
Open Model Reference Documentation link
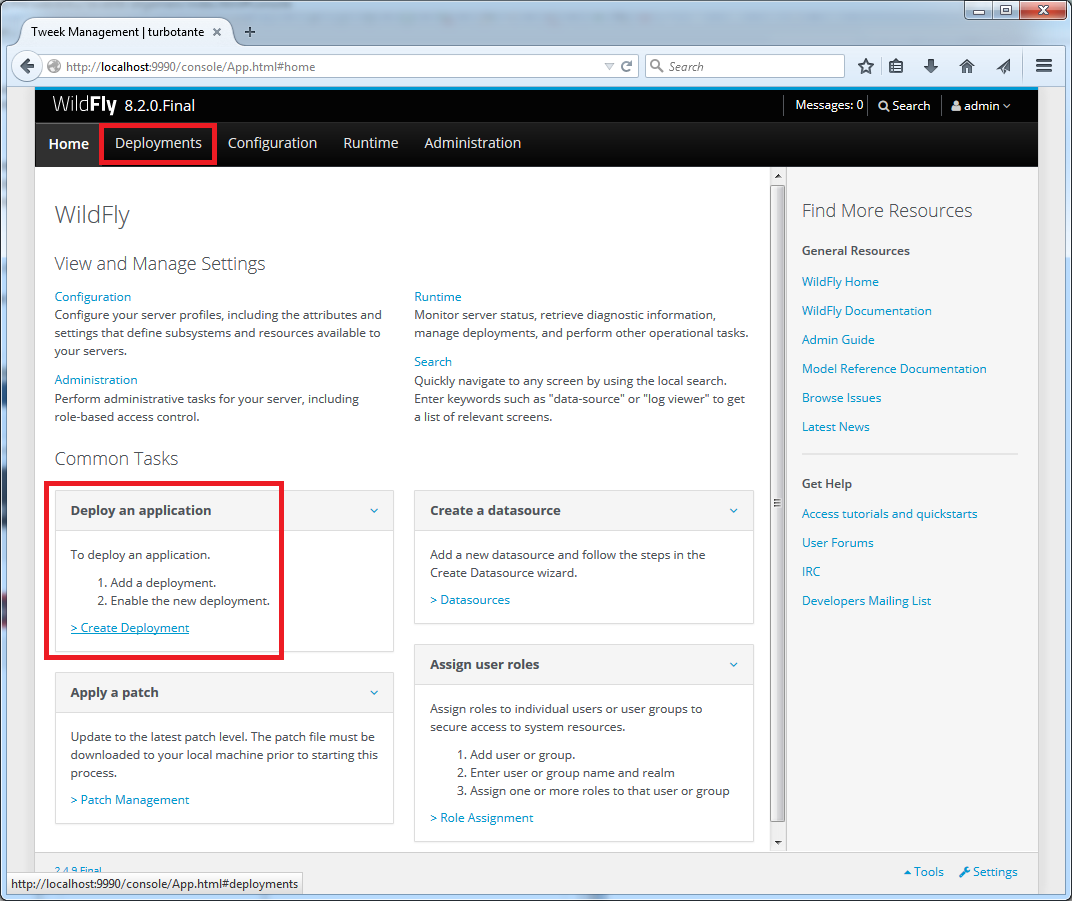point(894,368)
